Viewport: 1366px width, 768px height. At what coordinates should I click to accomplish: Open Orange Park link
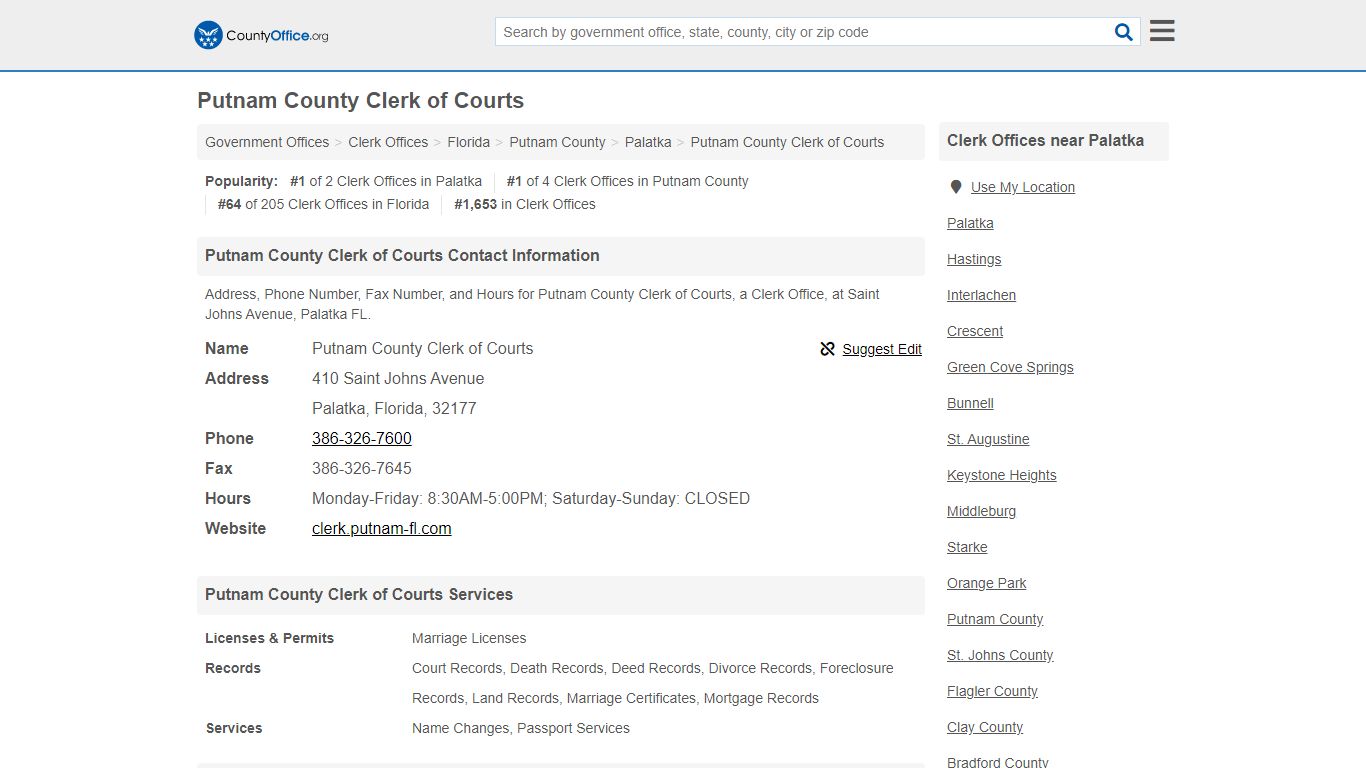[987, 583]
